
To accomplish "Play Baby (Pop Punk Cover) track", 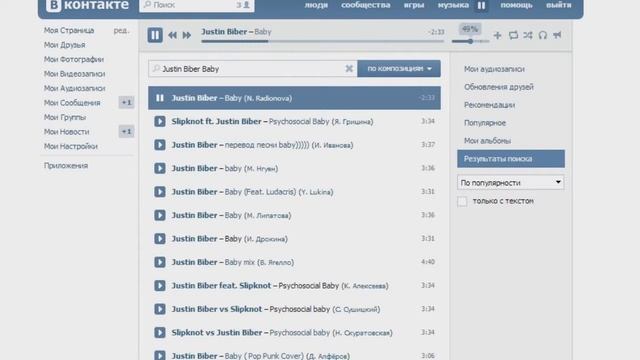I will (x=160, y=356).
